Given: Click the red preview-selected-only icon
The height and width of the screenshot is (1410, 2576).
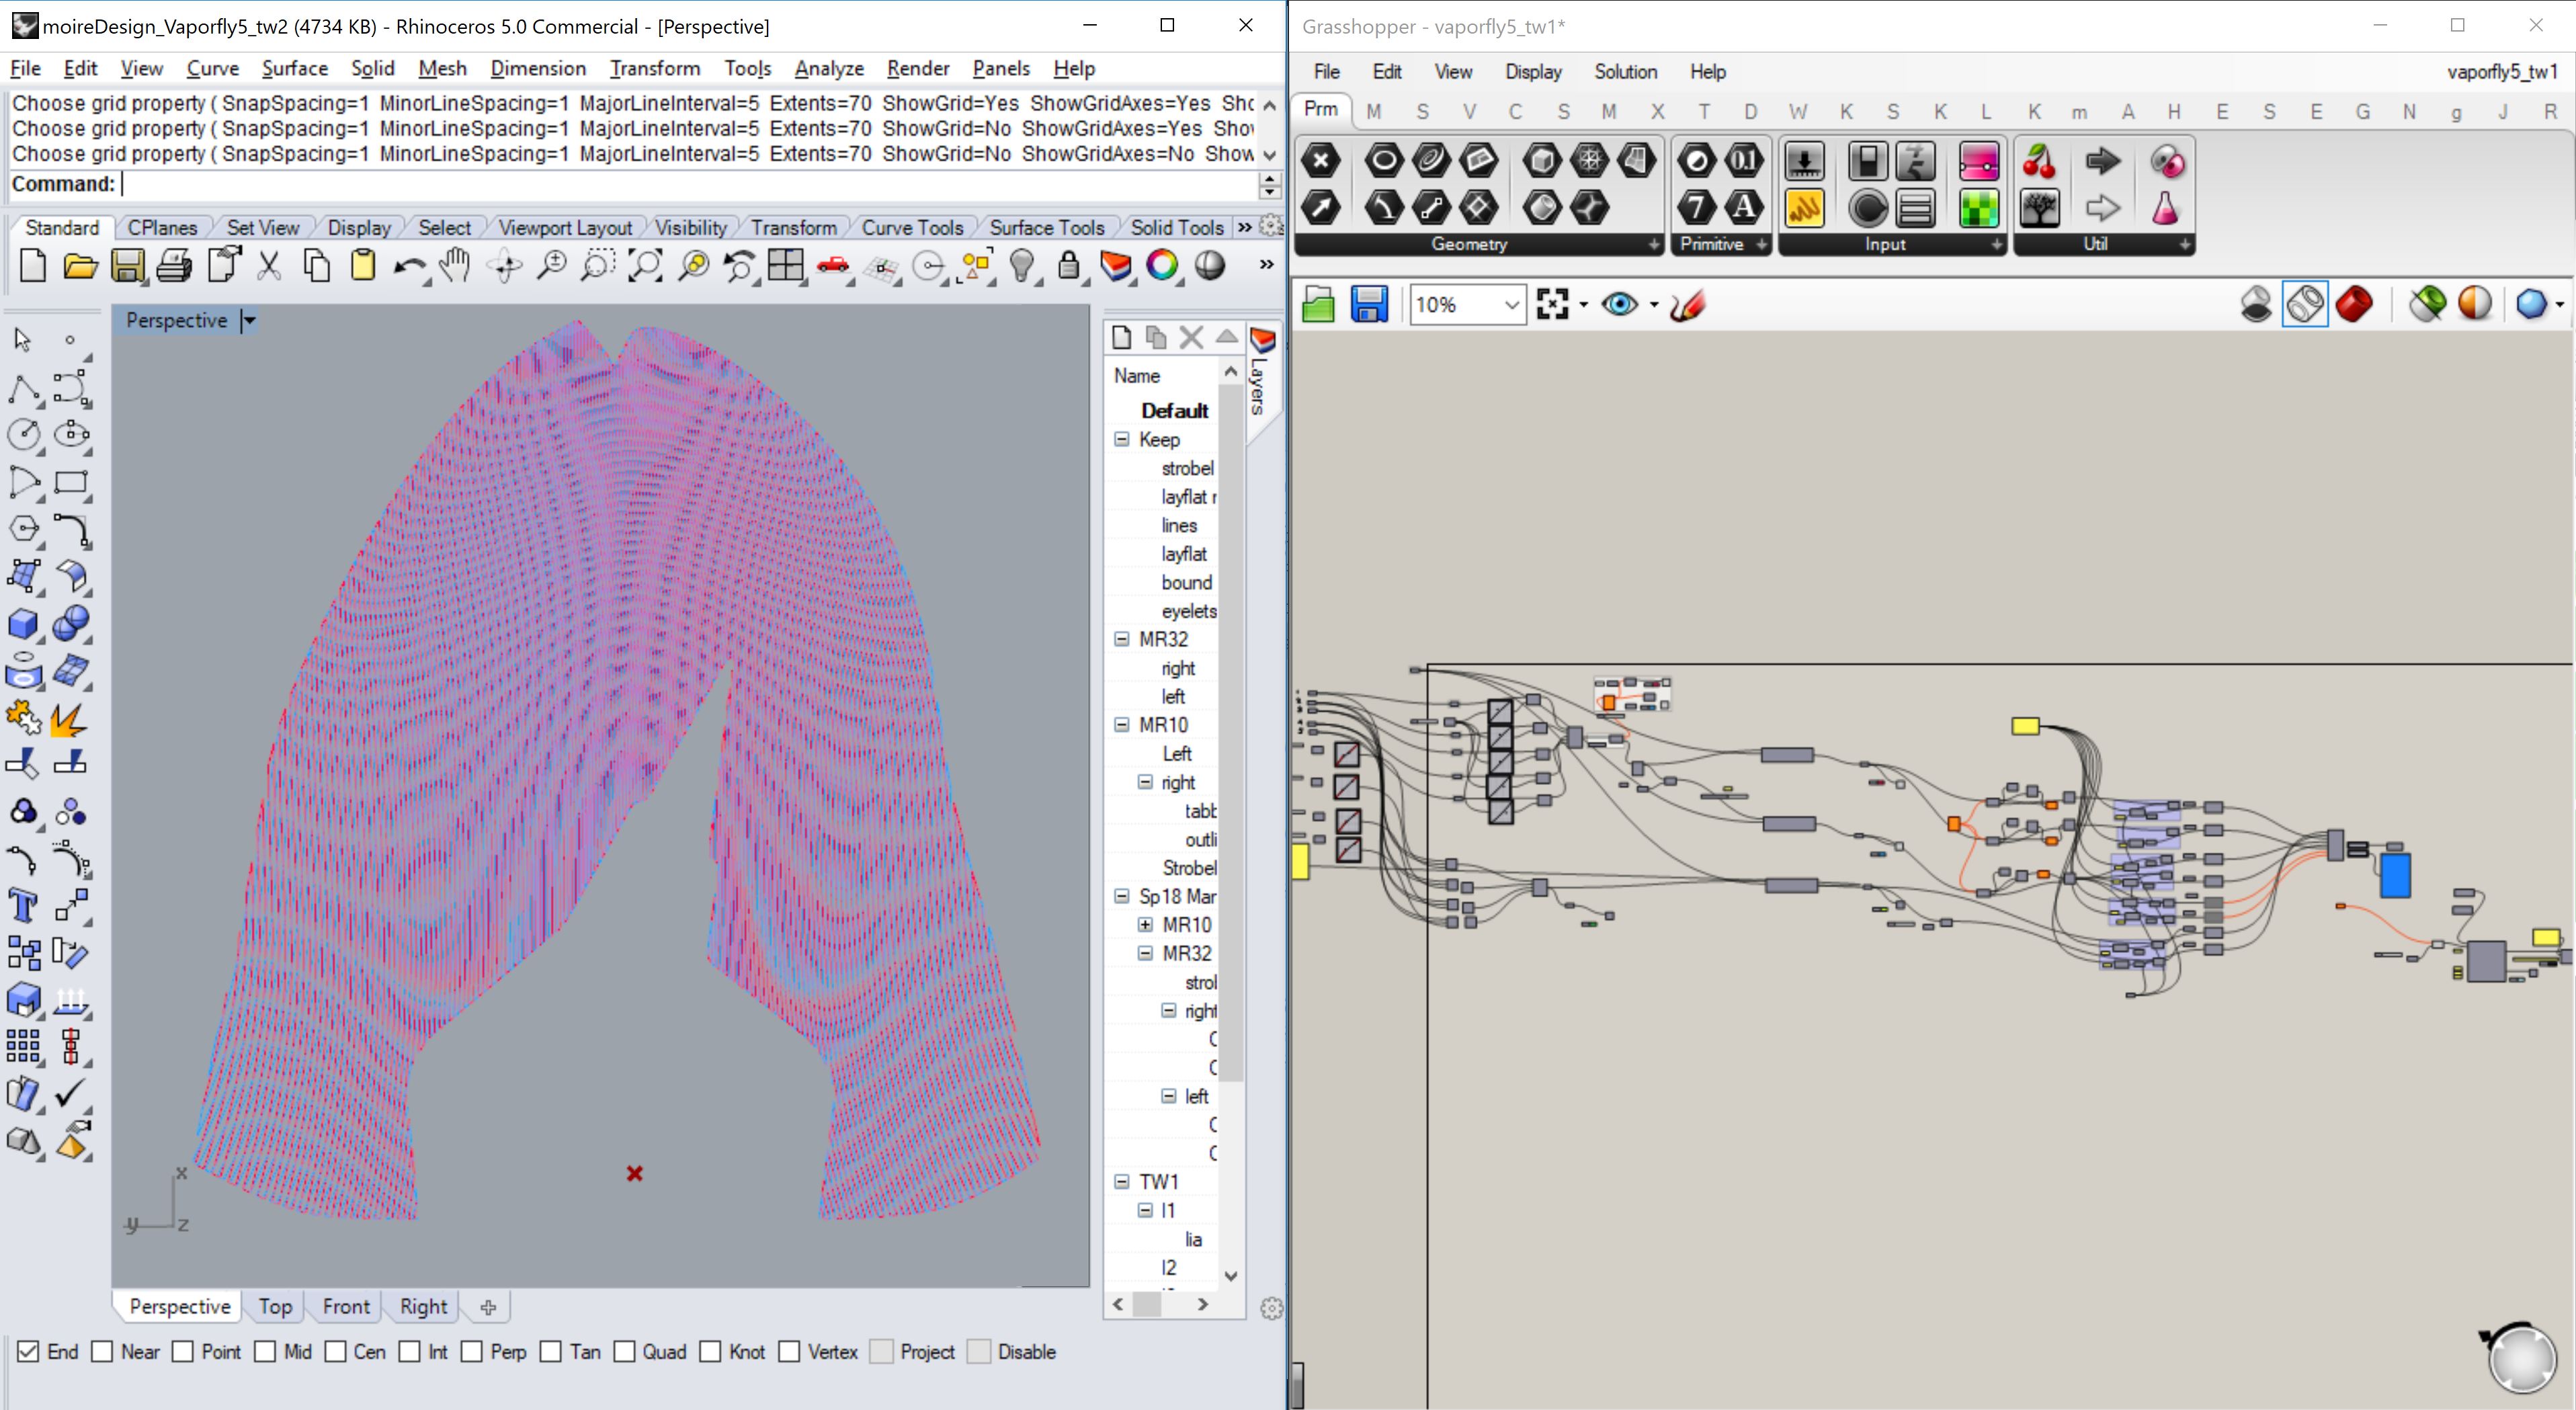Looking at the screenshot, I should pos(2354,304).
